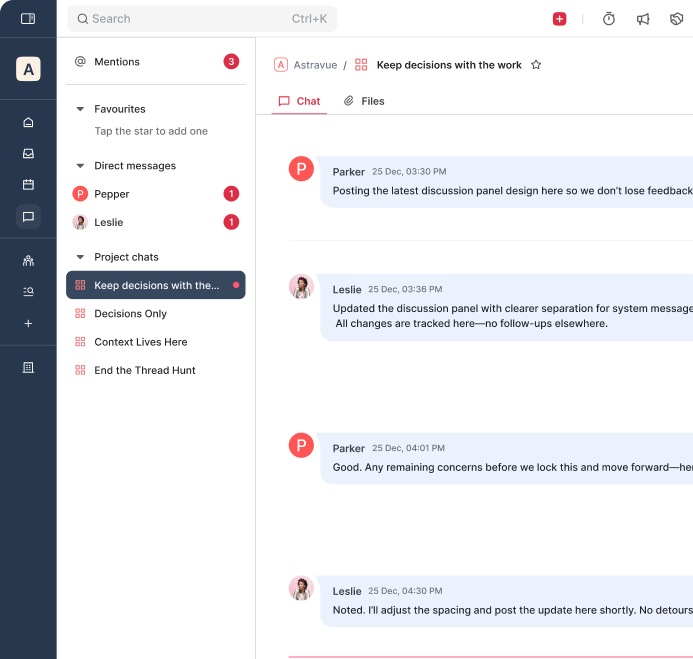Open the announcements megaphone icon
Viewport: 693px width, 659px height.
pos(643,19)
